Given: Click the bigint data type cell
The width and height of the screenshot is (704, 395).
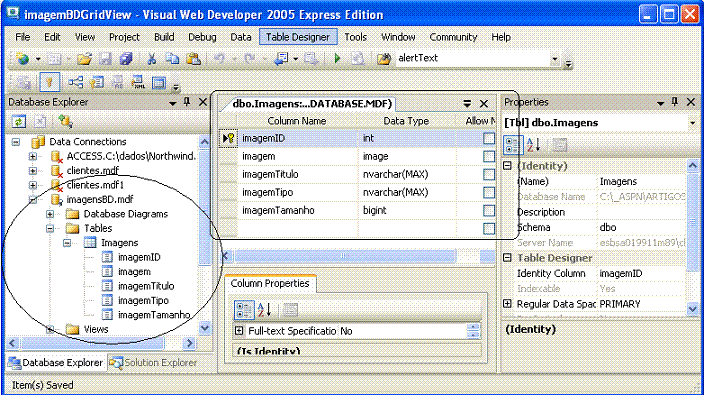Looking at the screenshot, I should tap(407, 211).
